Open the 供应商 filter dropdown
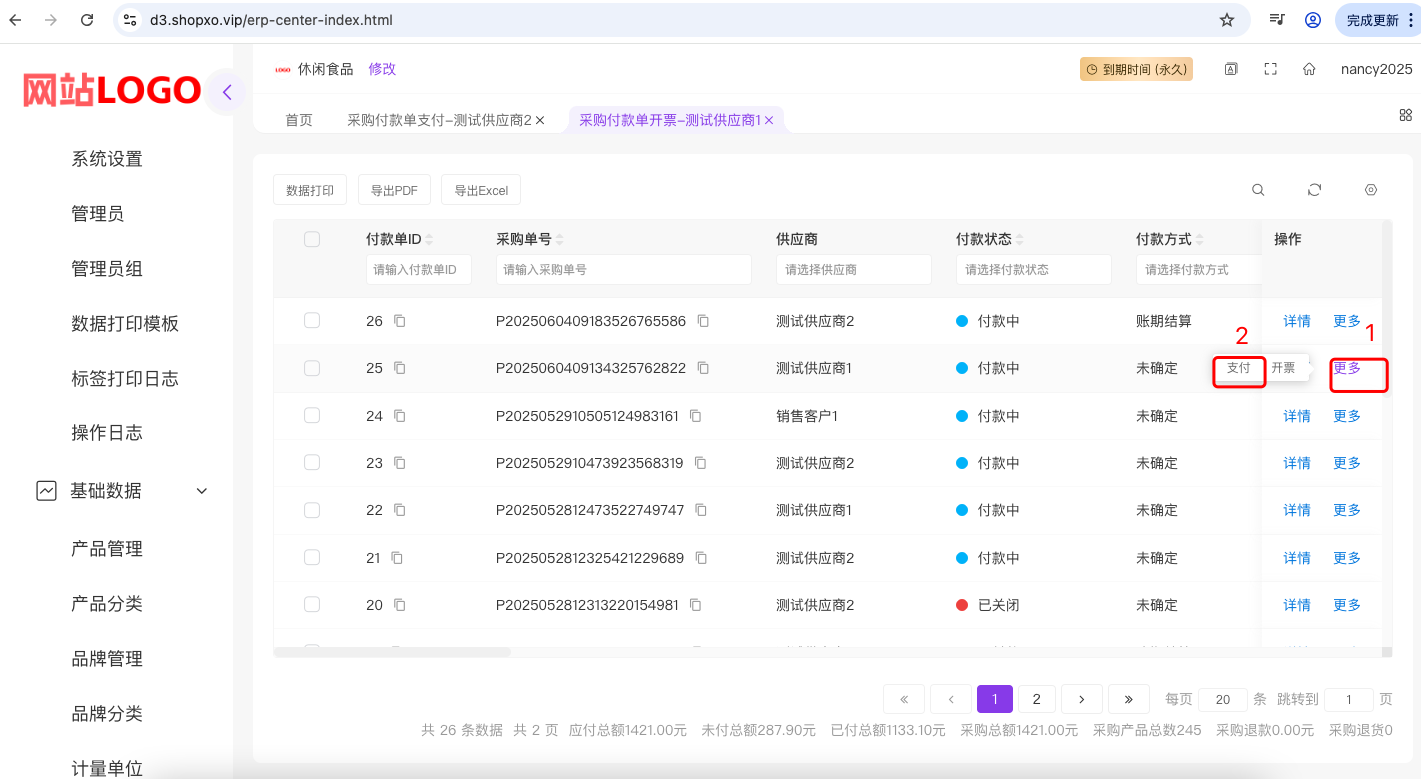 click(x=853, y=270)
